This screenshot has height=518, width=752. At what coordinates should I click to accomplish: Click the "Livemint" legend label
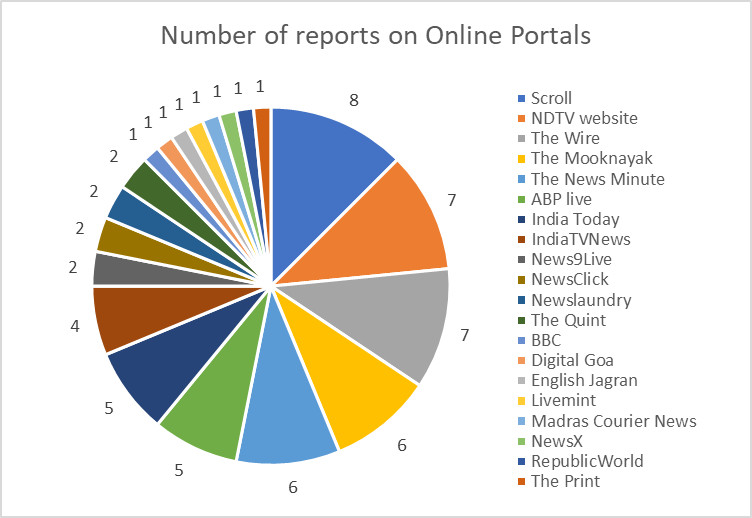(562, 401)
